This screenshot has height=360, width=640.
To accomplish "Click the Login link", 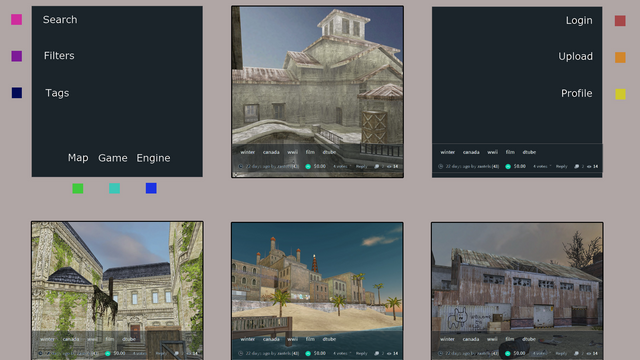I will [x=579, y=20].
